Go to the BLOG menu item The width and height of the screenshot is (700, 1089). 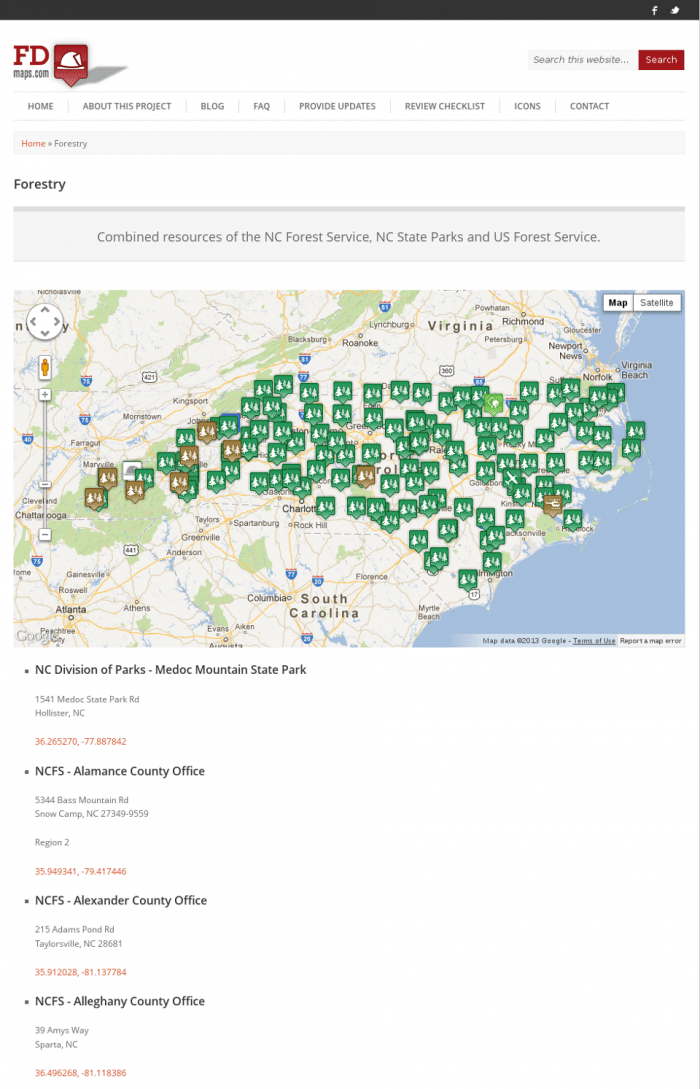pyautogui.click(x=212, y=106)
